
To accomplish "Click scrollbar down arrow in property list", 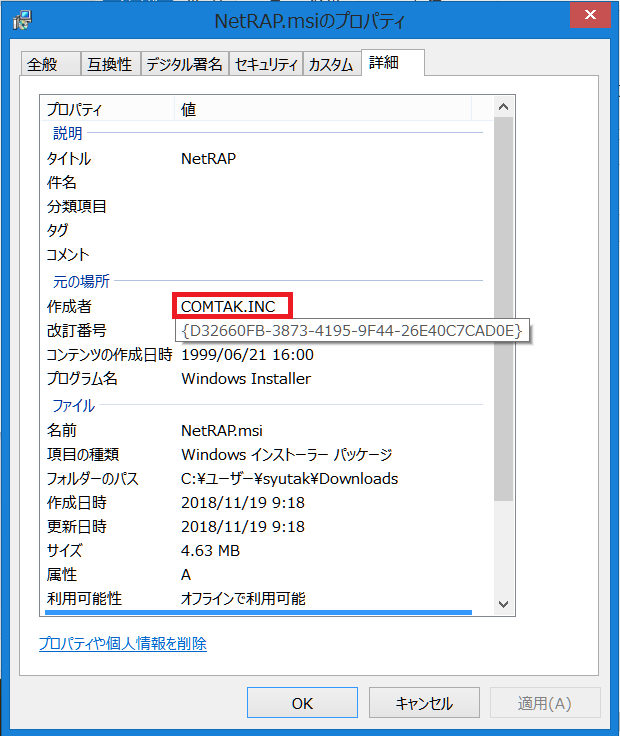I will (504, 604).
